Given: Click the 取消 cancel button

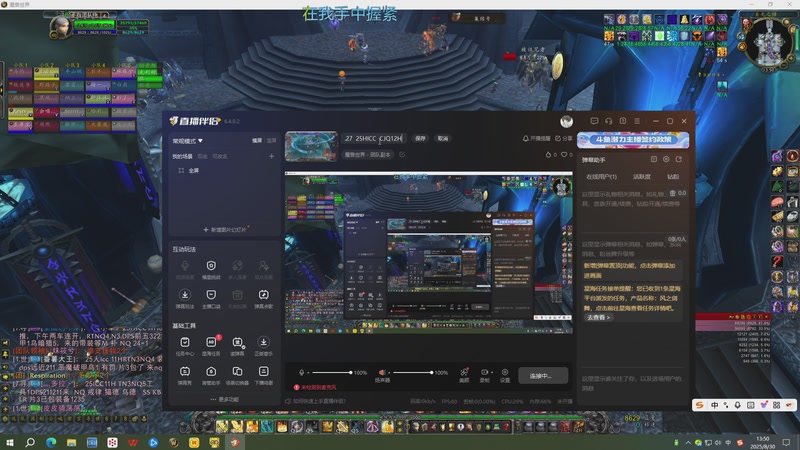Looking at the screenshot, I should click(x=443, y=138).
